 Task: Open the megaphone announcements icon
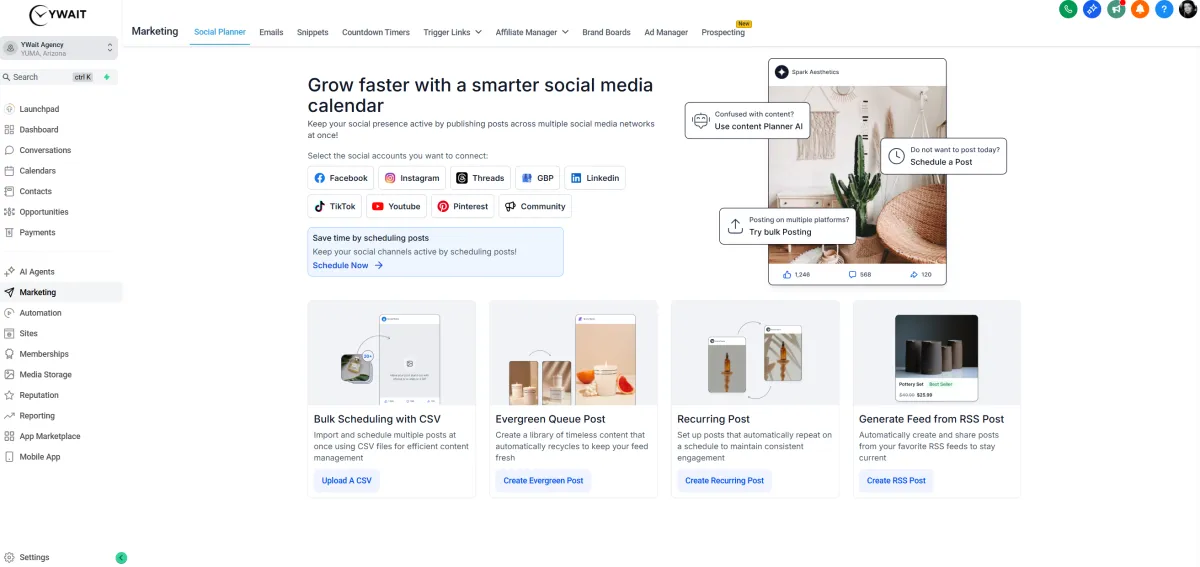click(1116, 9)
